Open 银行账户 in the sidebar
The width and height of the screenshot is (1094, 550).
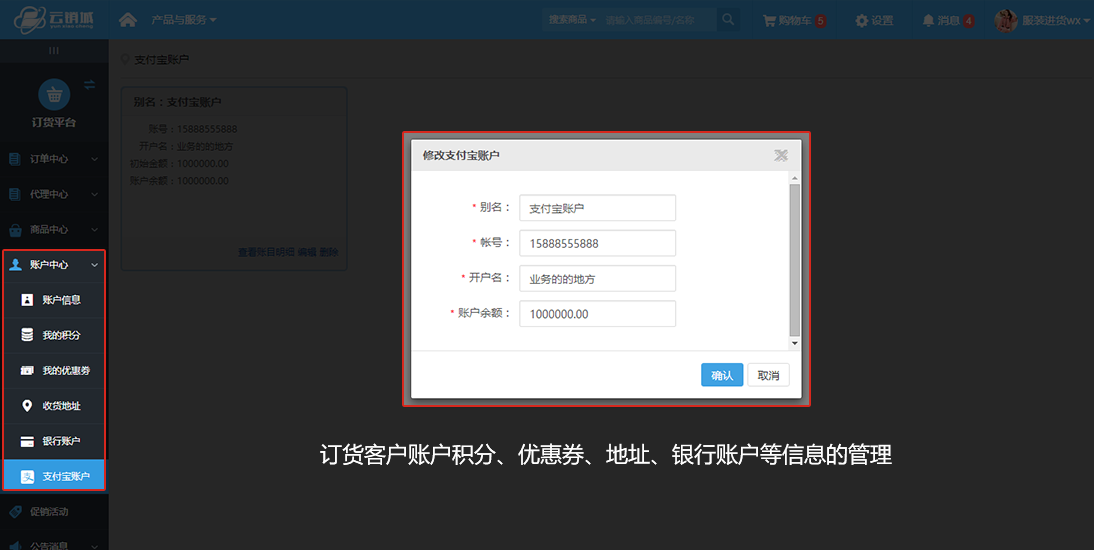pyautogui.click(x=54, y=441)
